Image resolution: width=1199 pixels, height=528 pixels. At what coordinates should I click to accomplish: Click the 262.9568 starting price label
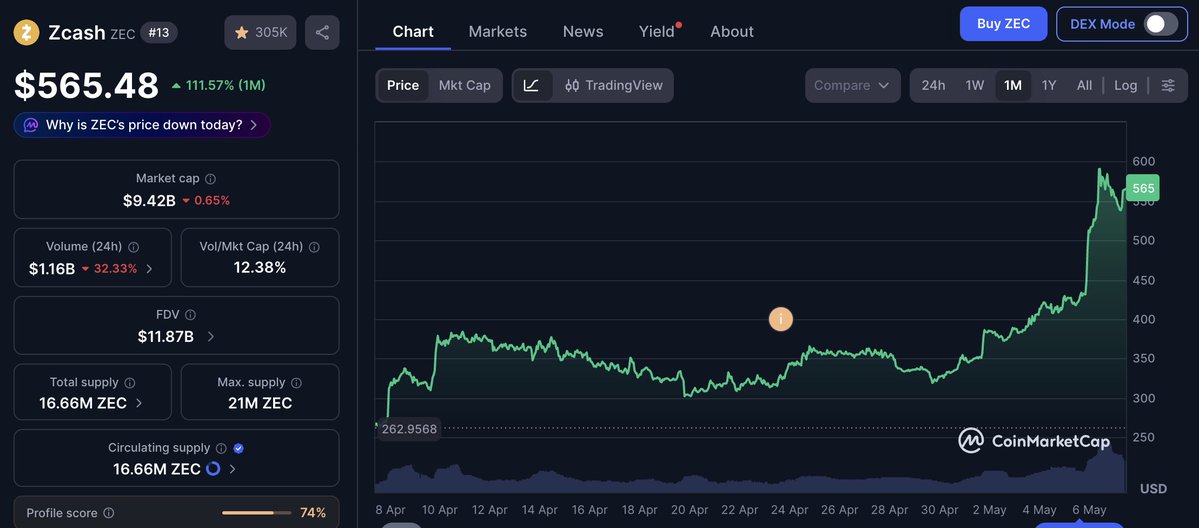point(409,429)
